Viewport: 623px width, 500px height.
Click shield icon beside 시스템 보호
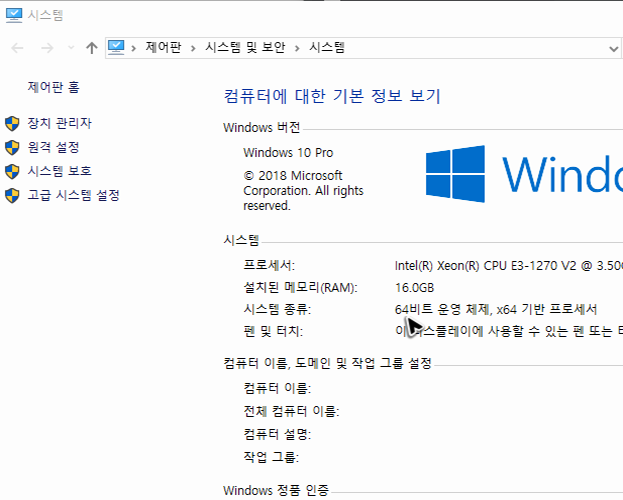tap(12, 172)
